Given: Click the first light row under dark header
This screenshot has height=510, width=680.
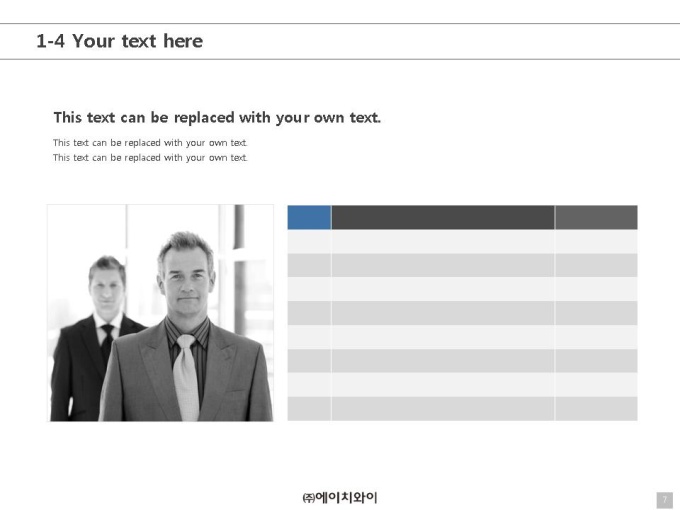Looking at the screenshot, I should pos(443,242).
